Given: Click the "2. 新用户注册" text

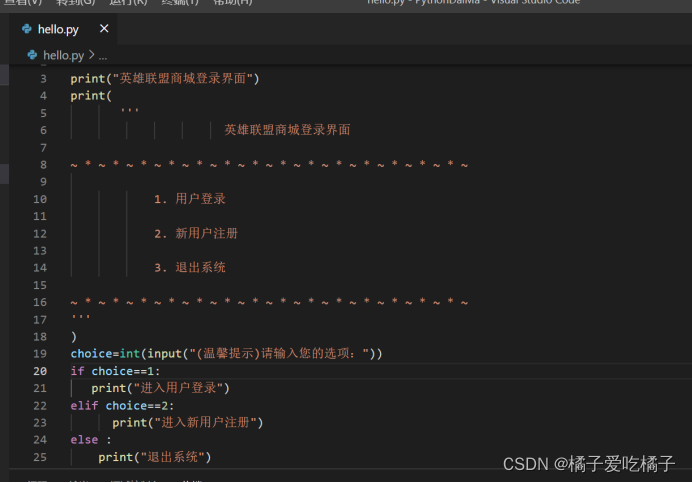Looking at the screenshot, I should tap(196, 233).
